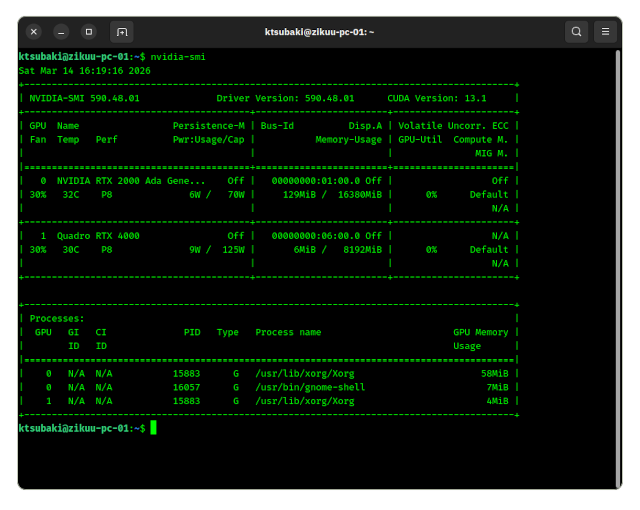
Task: Maximize the terminal window
Action: tap(88, 32)
